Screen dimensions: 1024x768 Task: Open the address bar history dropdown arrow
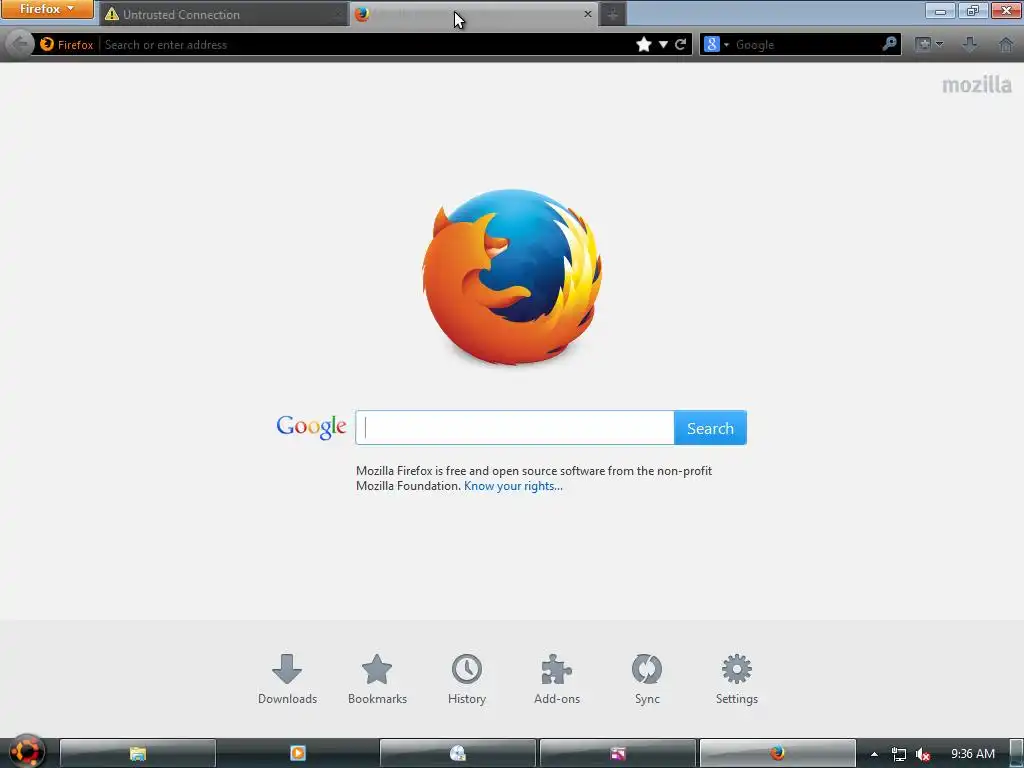(663, 44)
